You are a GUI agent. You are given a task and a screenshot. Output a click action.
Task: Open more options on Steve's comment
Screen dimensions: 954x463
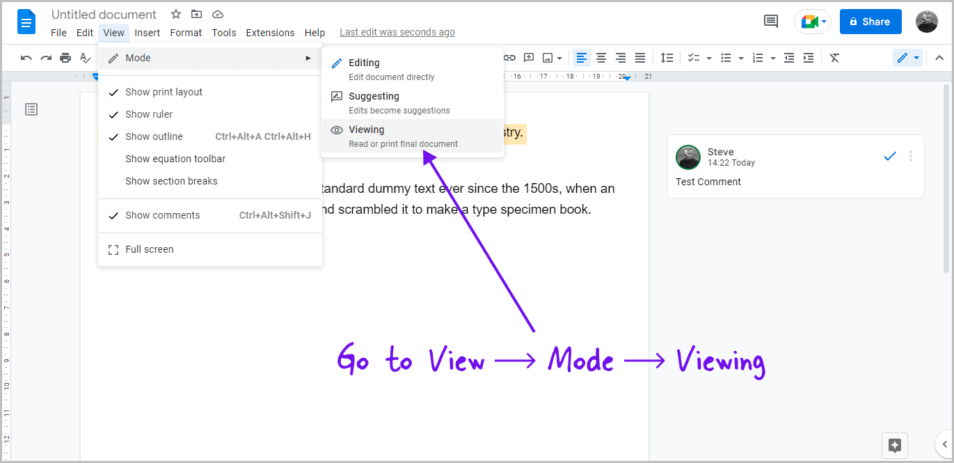[x=911, y=156]
